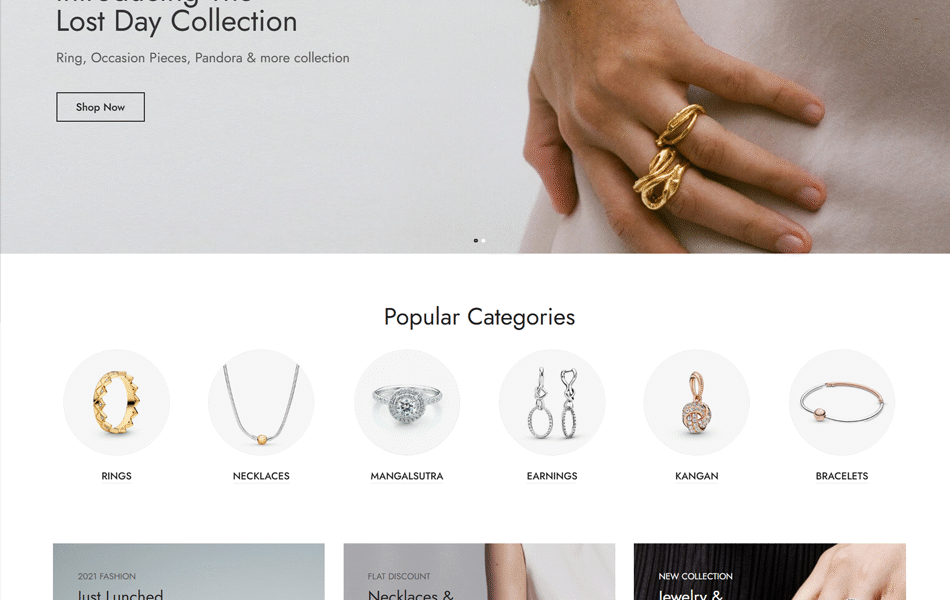The image size is (950, 600).
Task: Open the Rings category circle image
Action: coord(116,402)
